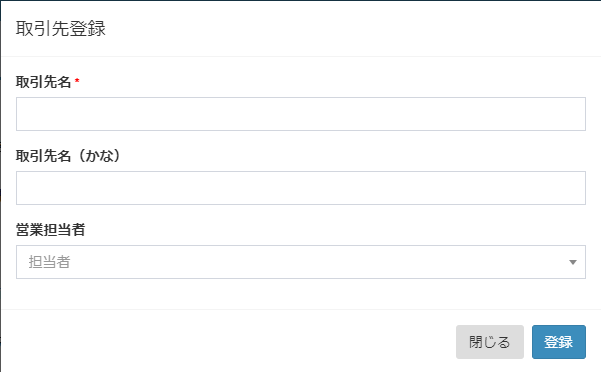The height and width of the screenshot is (372, 601).
Task: Click the dropdown arrow in 営業担当者 field
Action: (573, 262)
